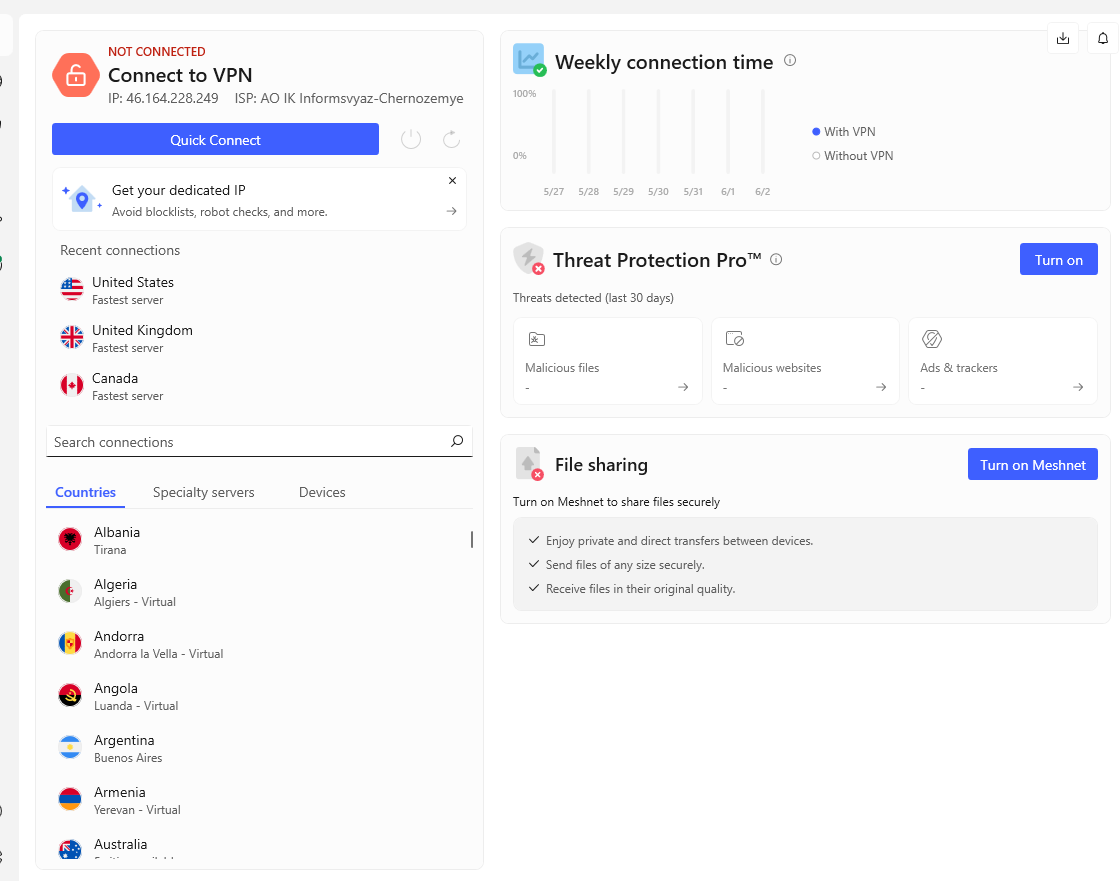Select Albania country name
1120x881 pixels.
click(117, 532)
